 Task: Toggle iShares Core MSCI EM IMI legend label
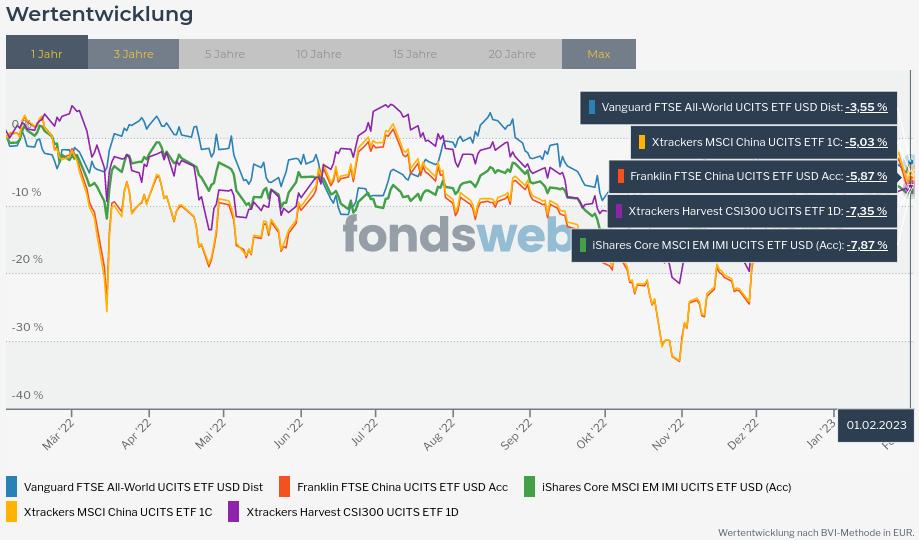click(x=666, y=487)
